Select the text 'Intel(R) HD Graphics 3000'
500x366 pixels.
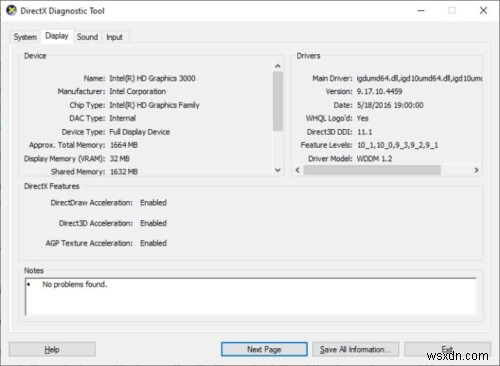coord(152,78)
